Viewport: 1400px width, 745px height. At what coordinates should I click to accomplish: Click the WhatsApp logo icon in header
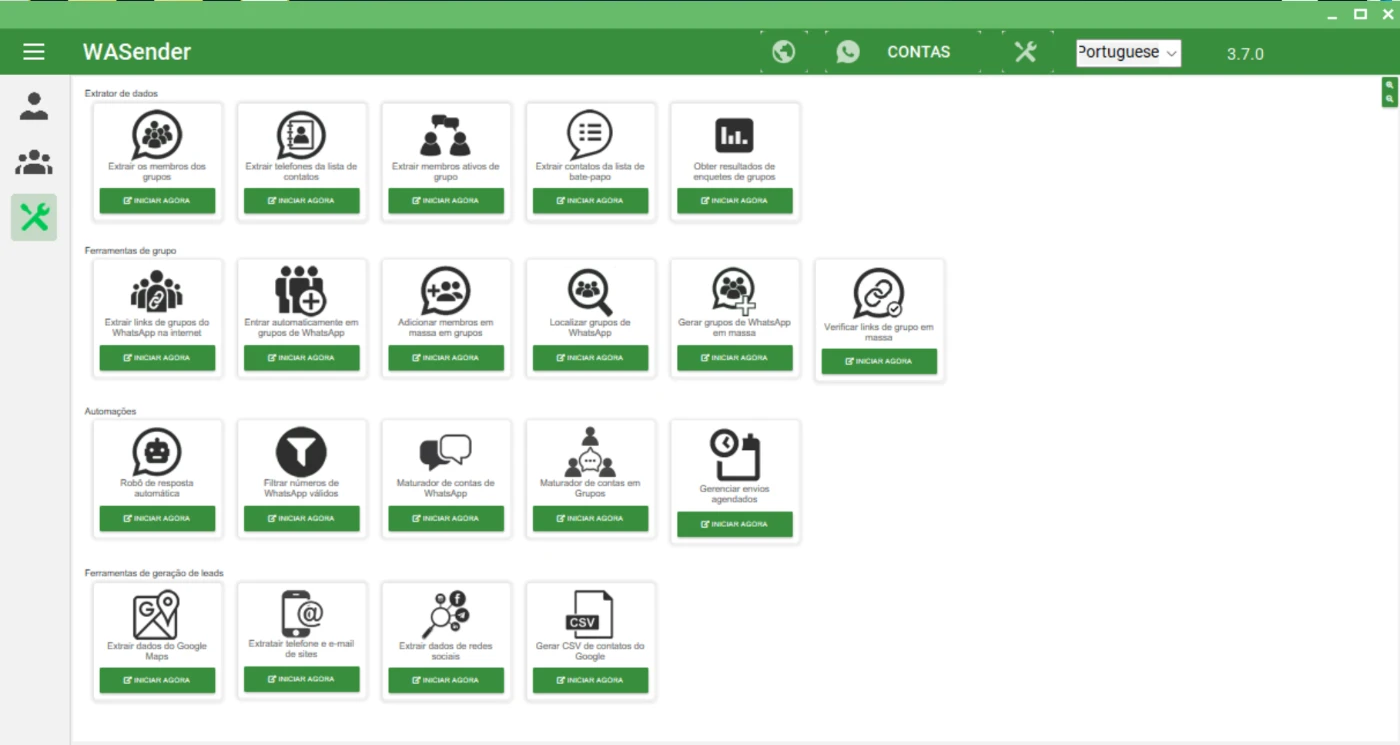pos(848,52)
